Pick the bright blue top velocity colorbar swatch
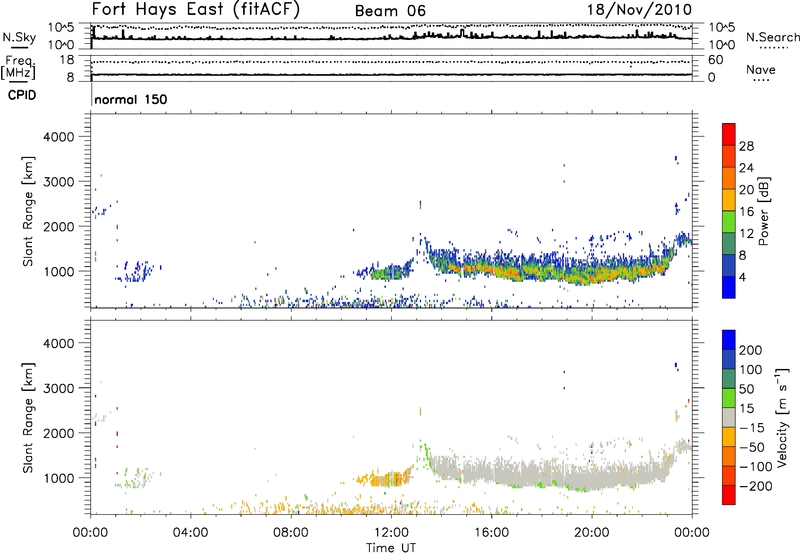 pyautogui.click(x=729, y=340)
